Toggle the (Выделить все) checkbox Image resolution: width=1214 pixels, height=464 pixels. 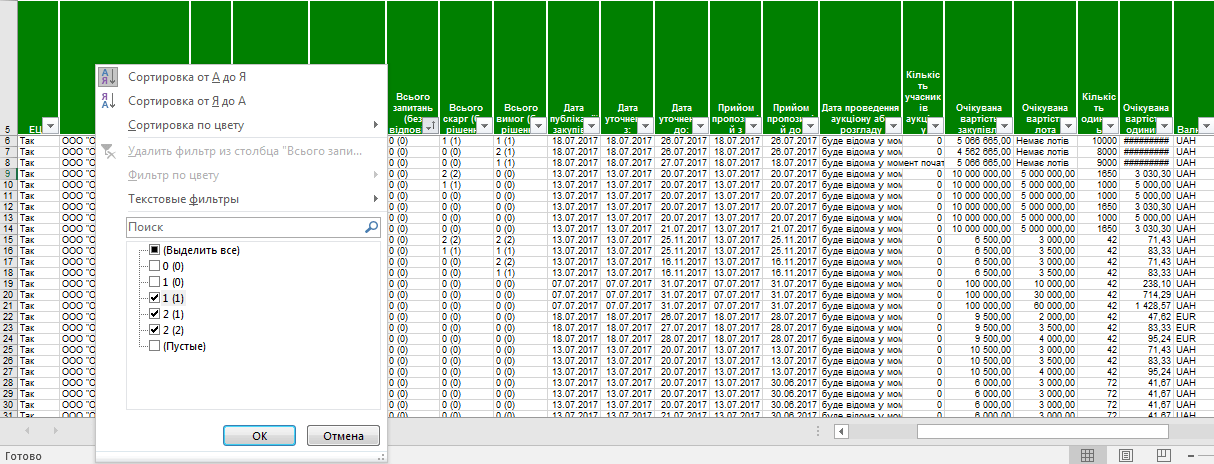pos(154,250)
